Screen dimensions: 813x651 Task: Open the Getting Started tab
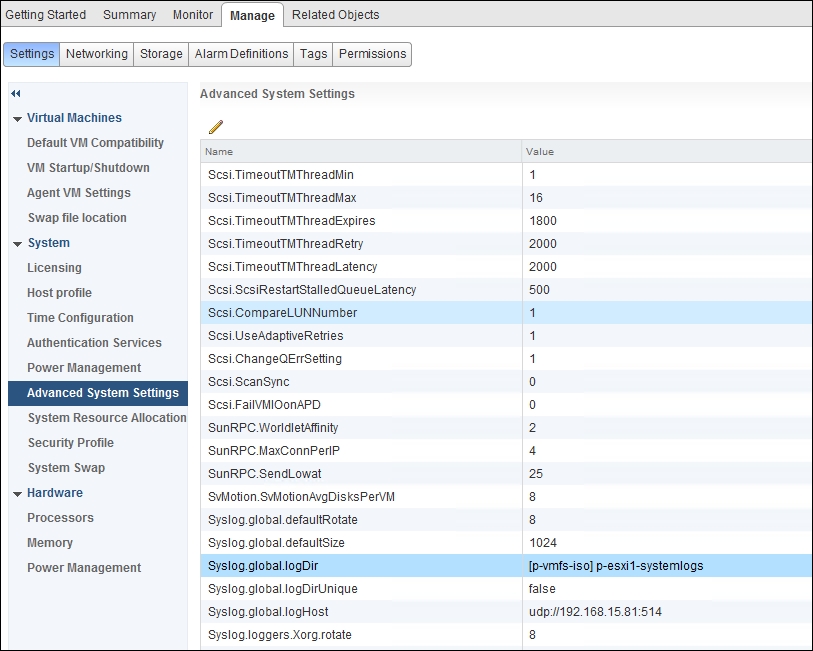(x=46, y=15)
